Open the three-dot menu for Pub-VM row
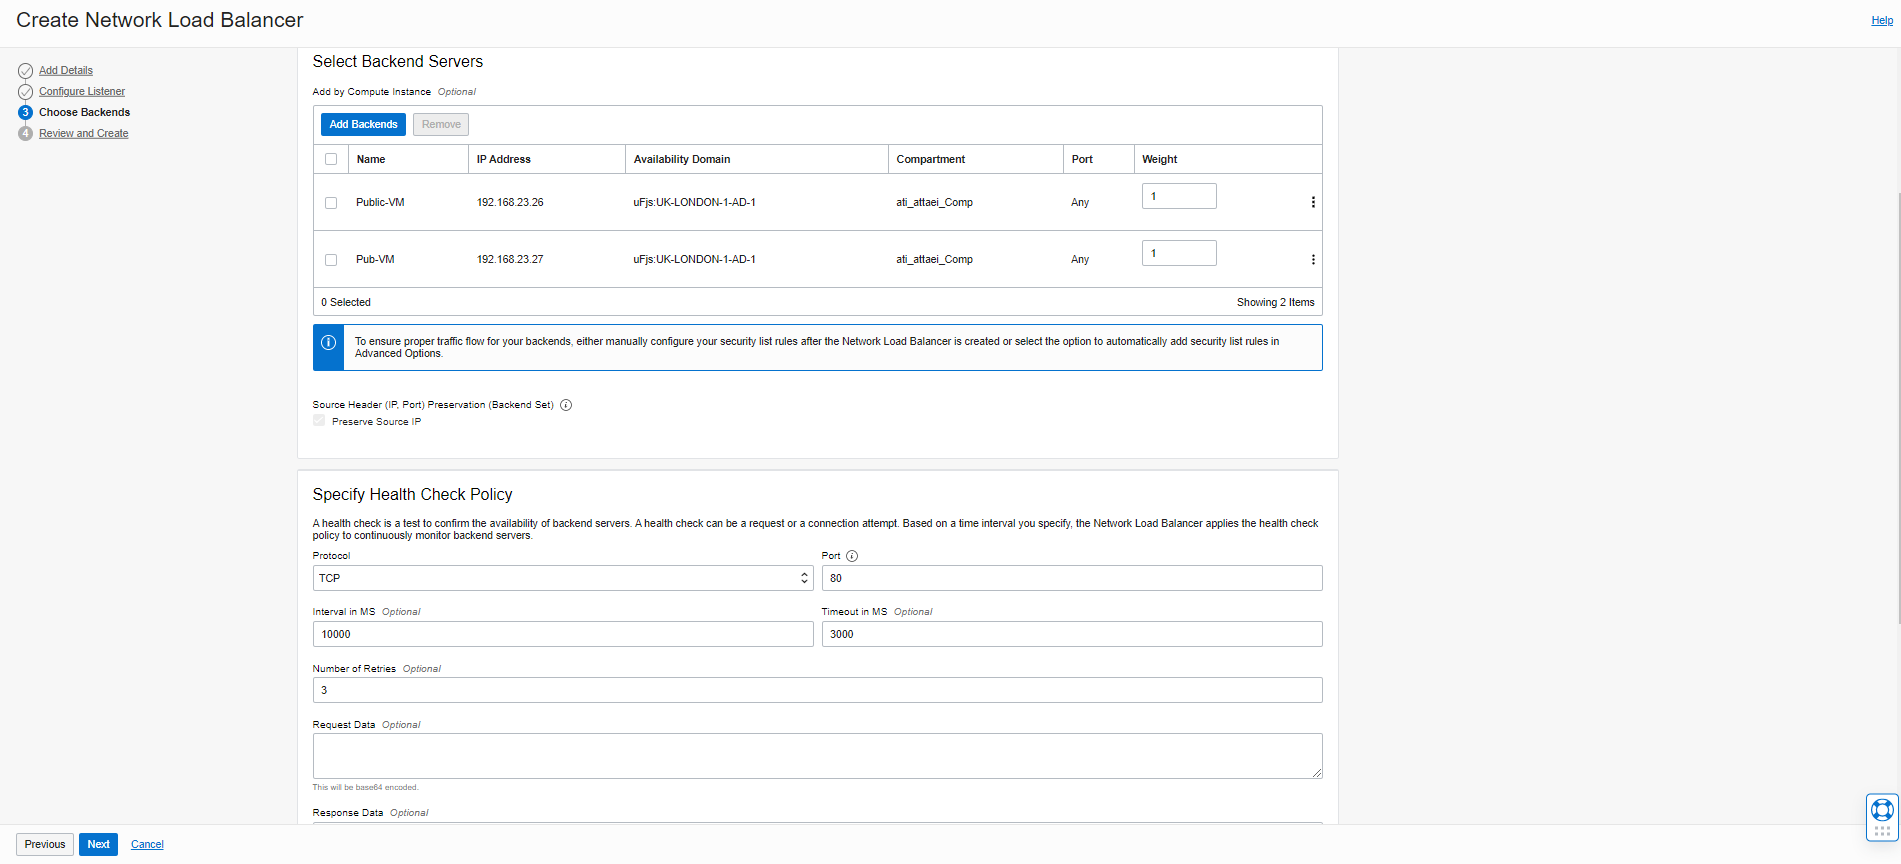 1312,259
